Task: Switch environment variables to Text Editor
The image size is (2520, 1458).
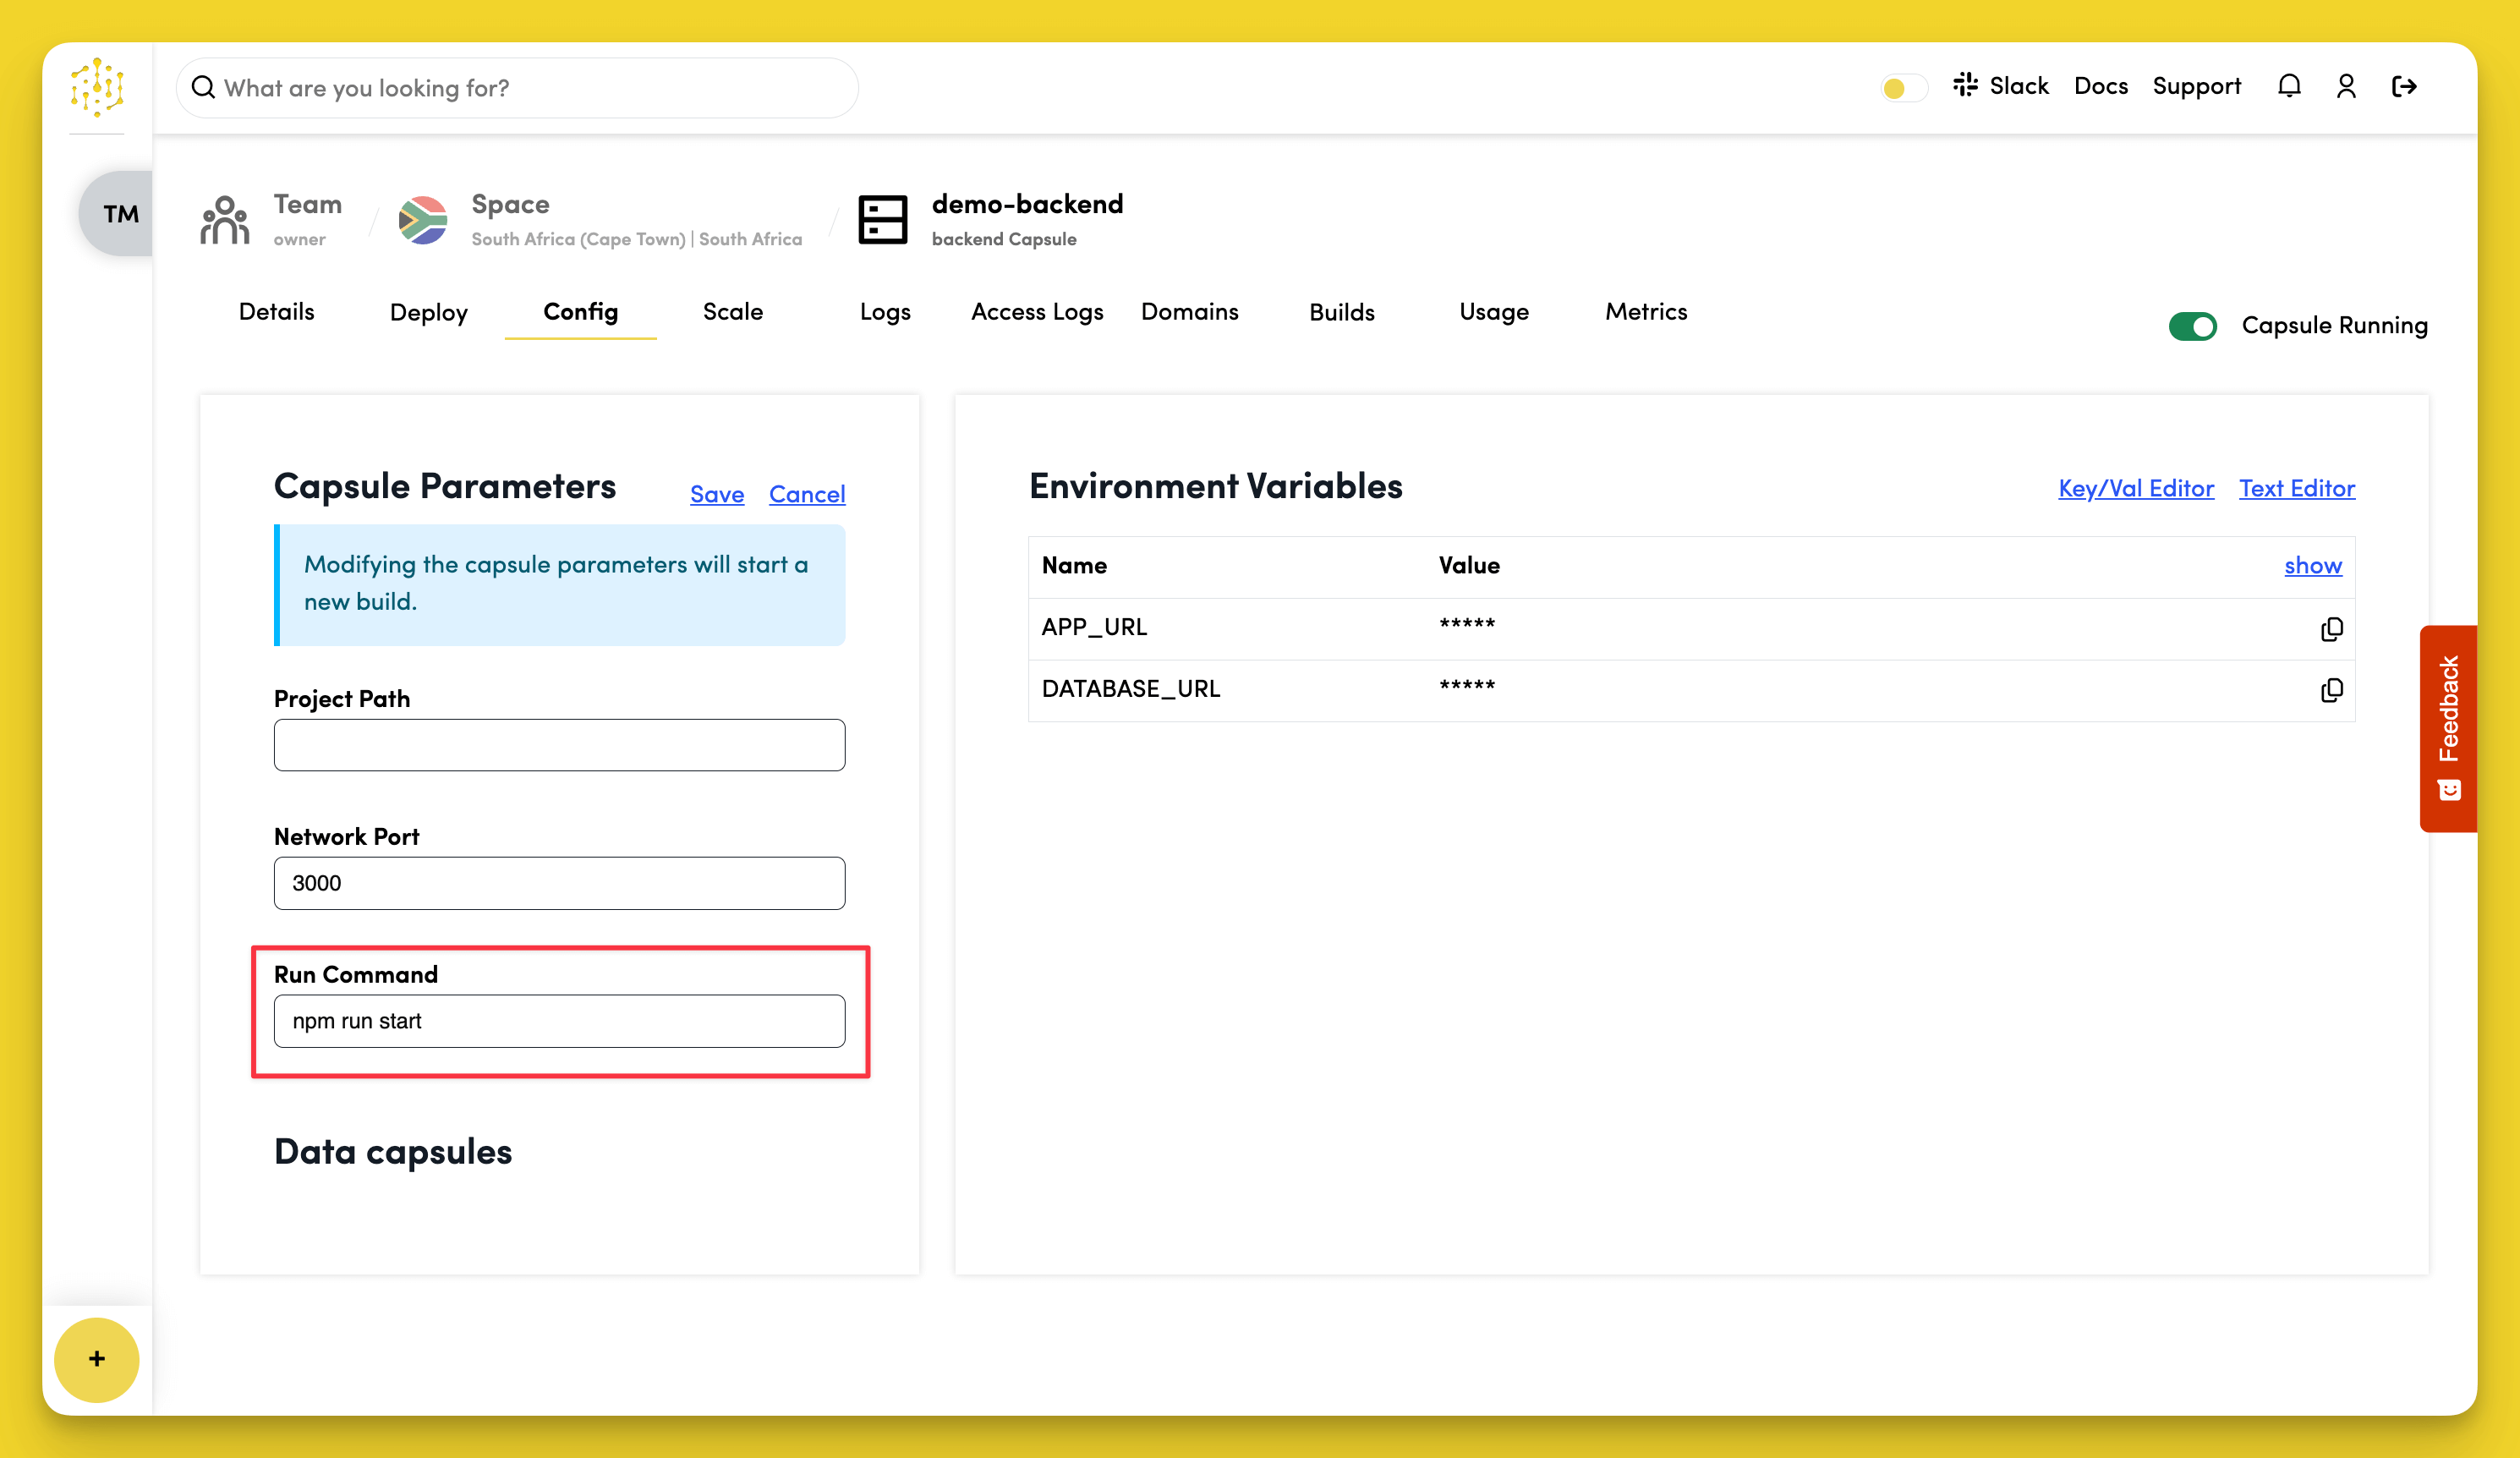Action: (x=2297, y=489)
